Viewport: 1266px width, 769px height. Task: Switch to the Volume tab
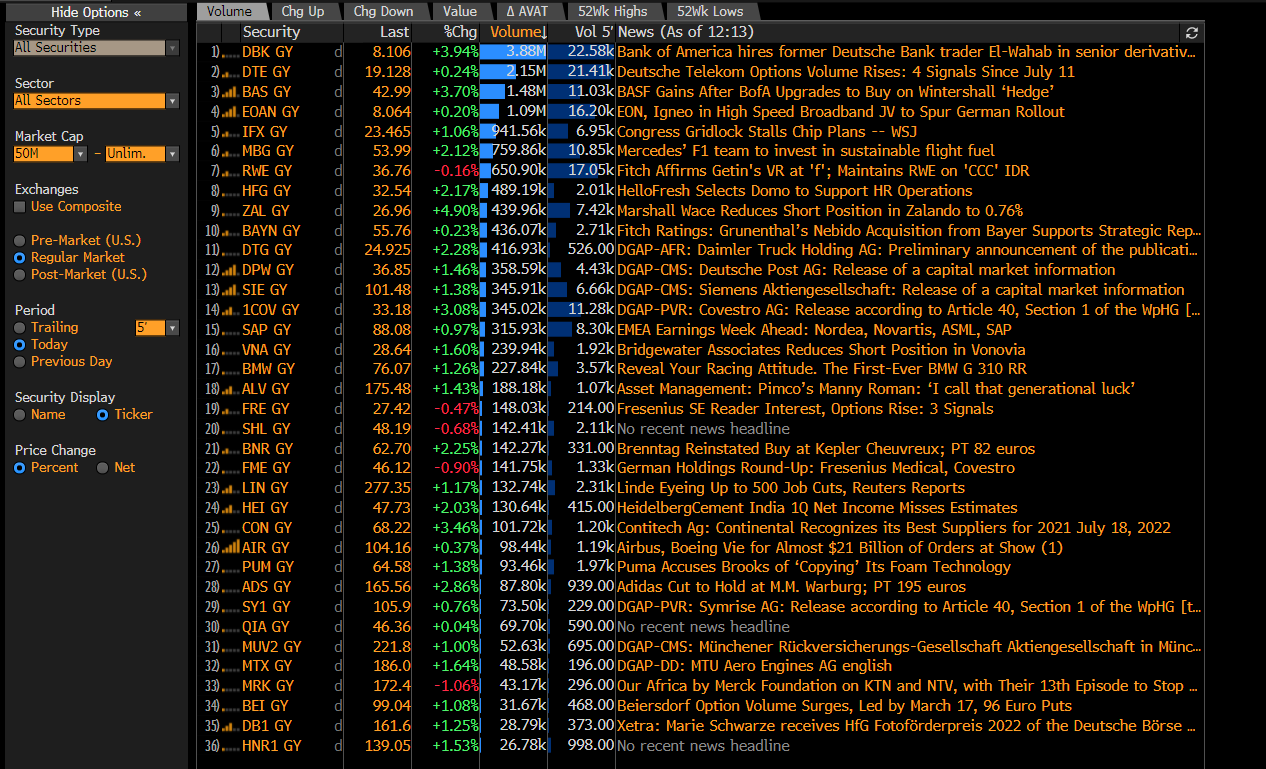pyautogui.click(x=231, y=12)
